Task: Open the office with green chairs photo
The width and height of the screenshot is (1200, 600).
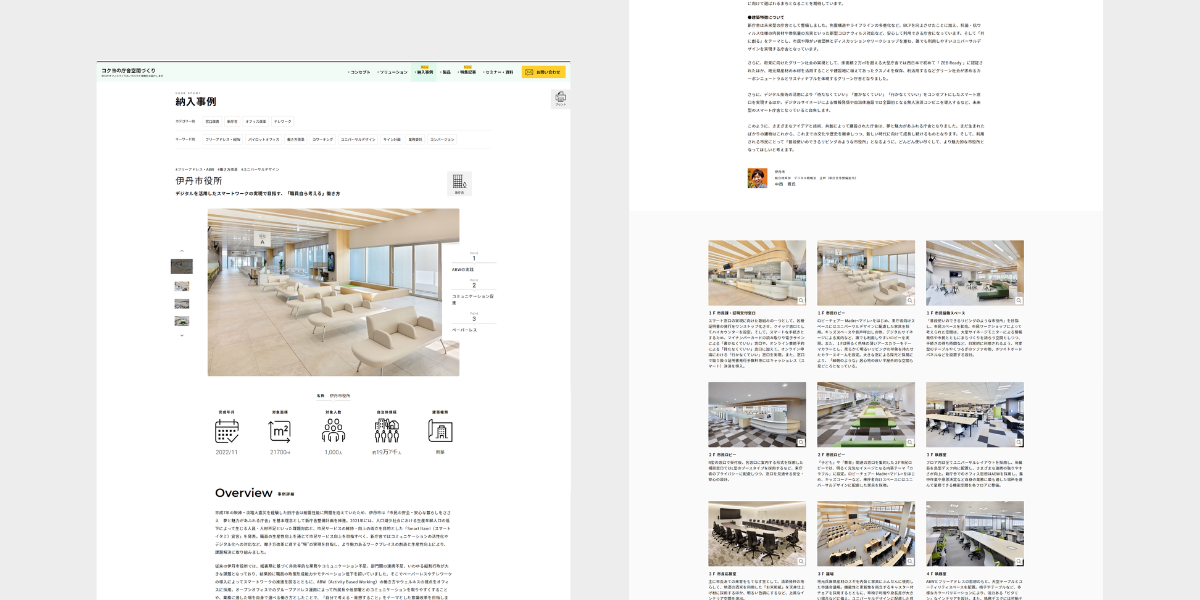Action: (975, 535)
